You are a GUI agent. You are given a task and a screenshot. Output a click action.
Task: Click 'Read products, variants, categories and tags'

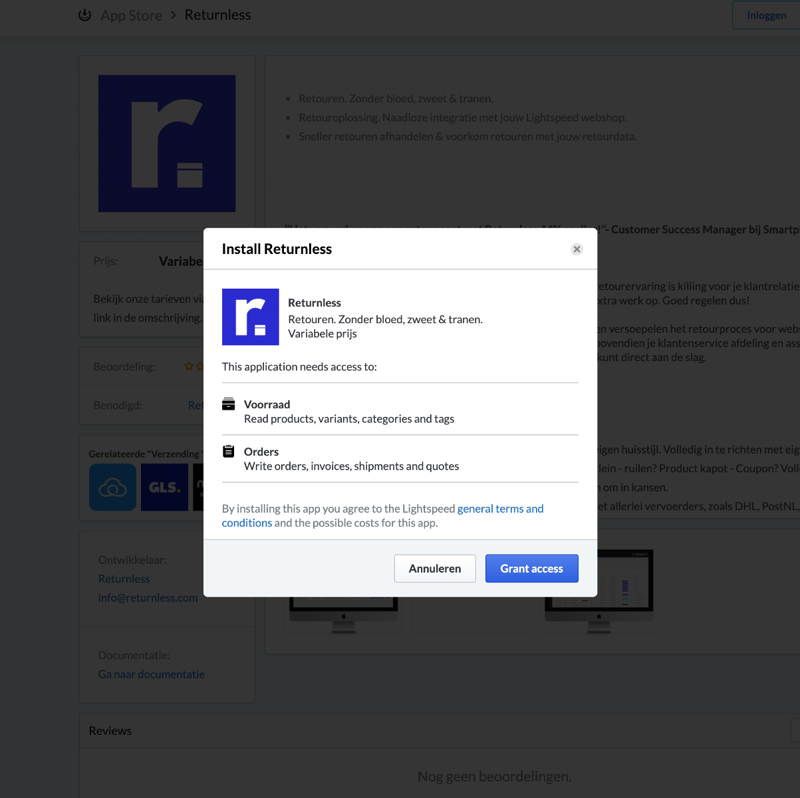click(x=349, y=419)
